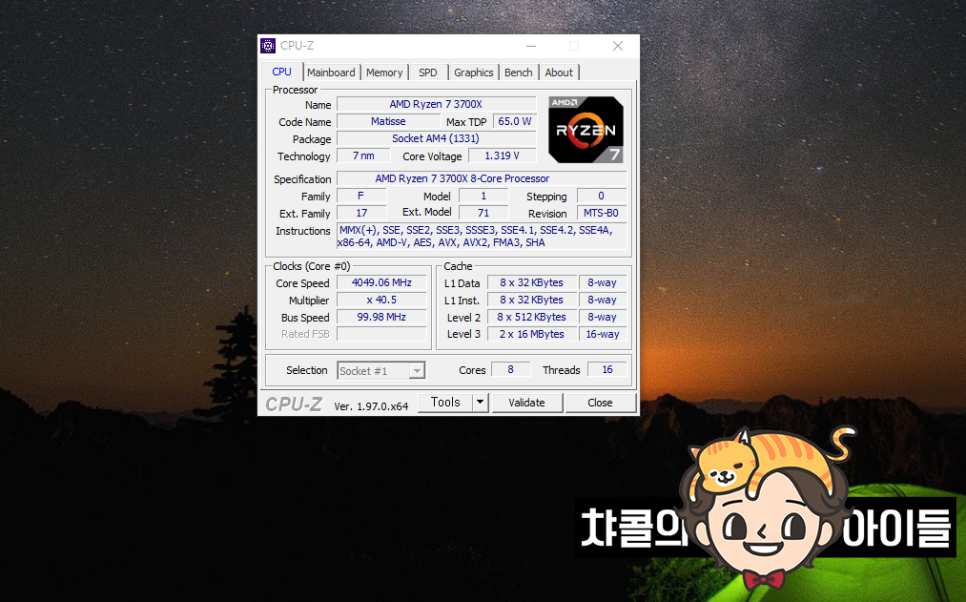Click the Cores value 8

tap(510, 370)
